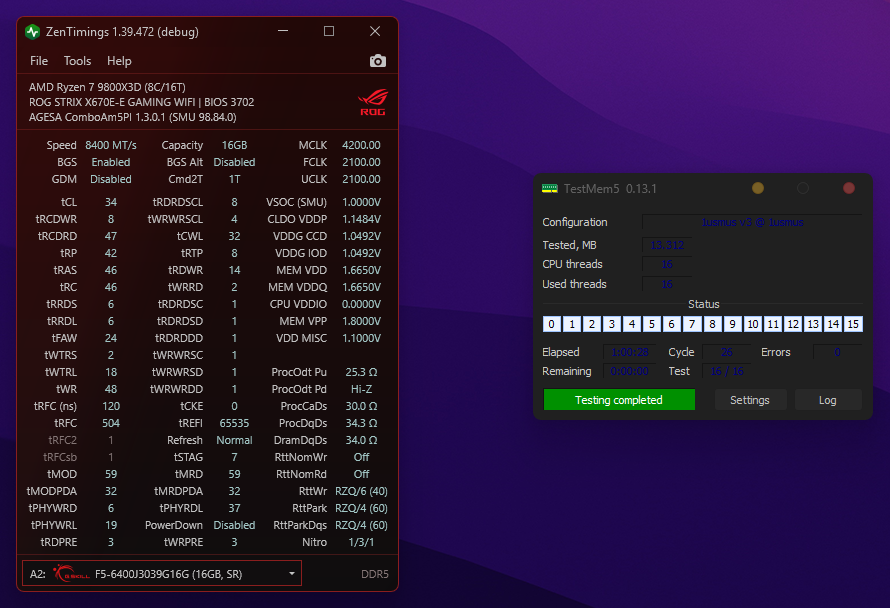Click the Elapsed time value
This screenshot has width=890, height=608.
point(629,352)
